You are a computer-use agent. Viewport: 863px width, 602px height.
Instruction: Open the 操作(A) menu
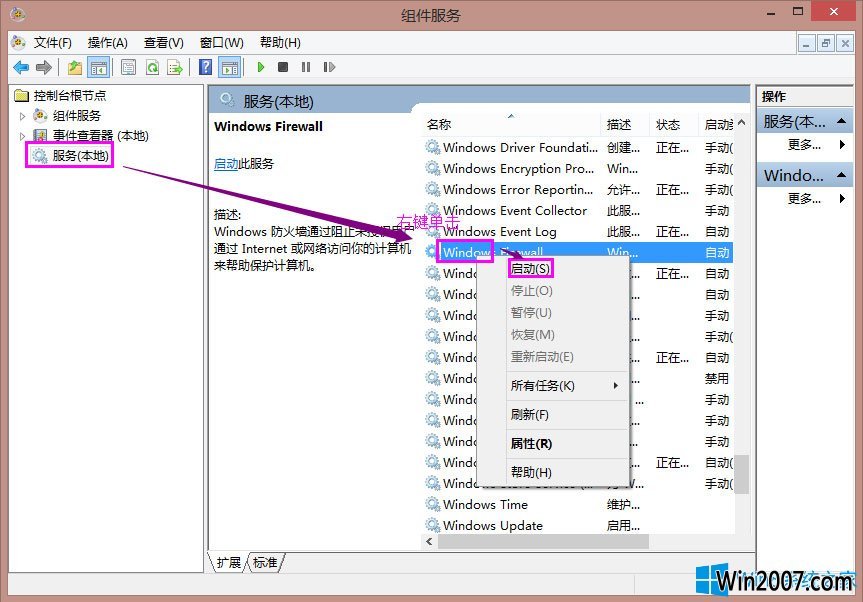pos(107,43)
